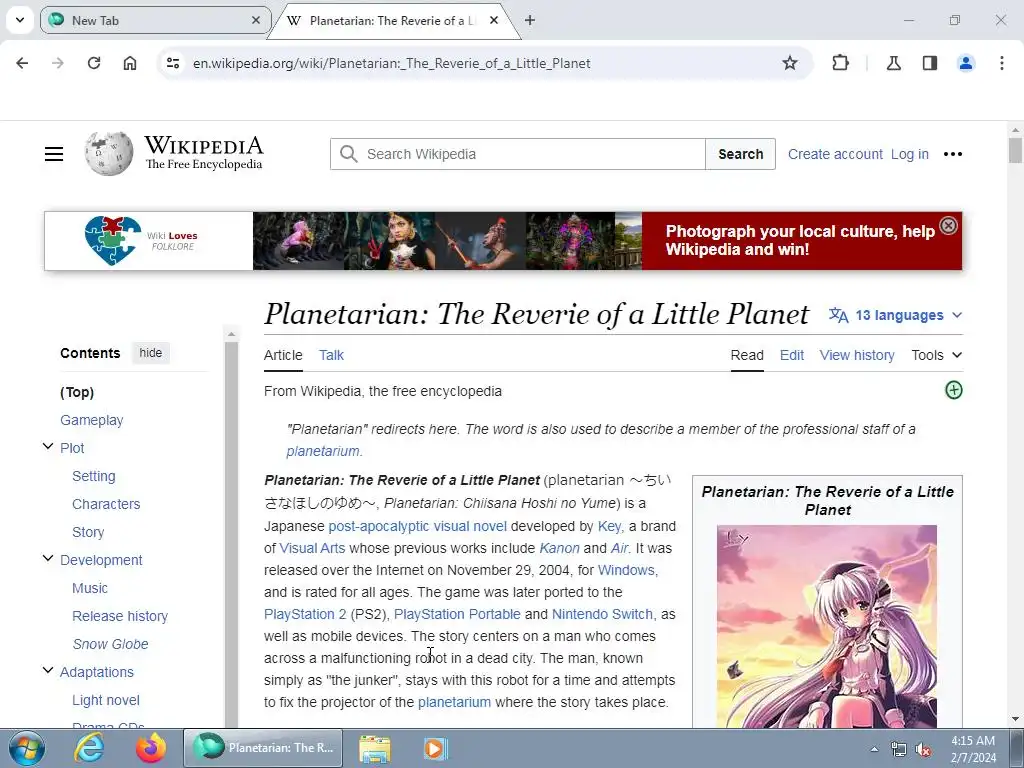
Task: Click the Wiki Loves Folklore banner
Action: (503, 241)
